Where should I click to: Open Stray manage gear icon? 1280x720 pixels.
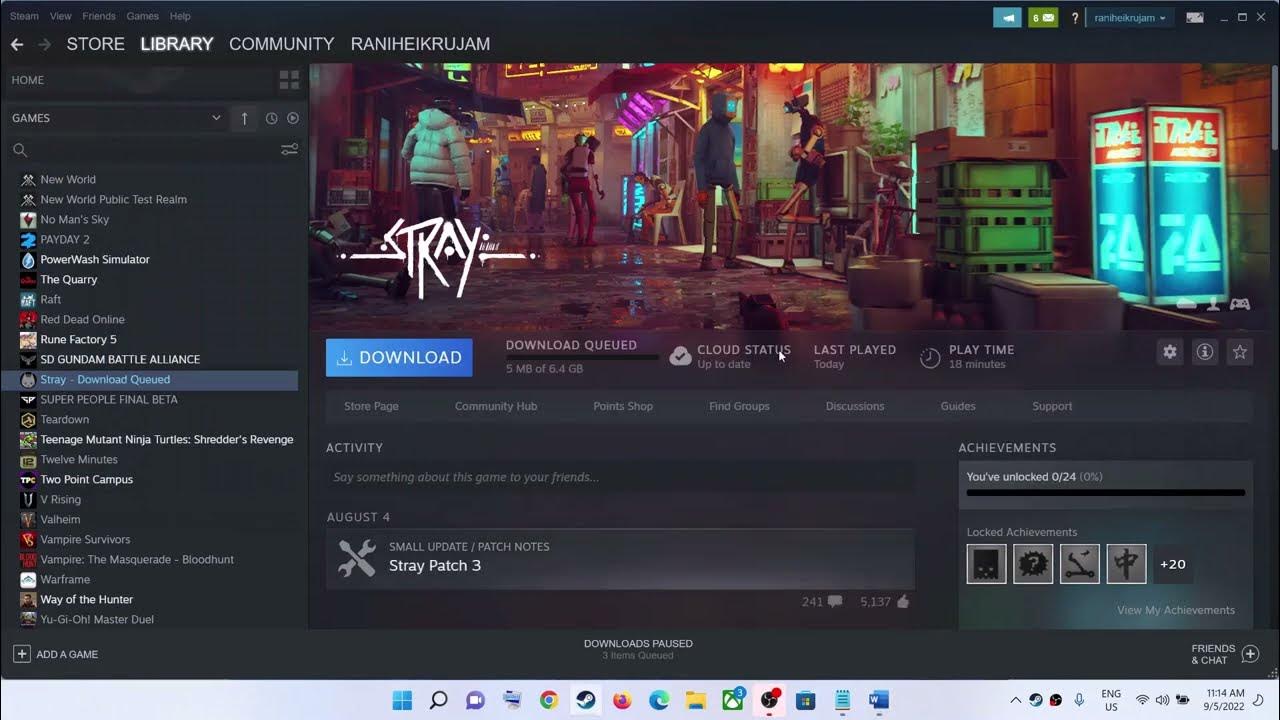(1170, 352)
